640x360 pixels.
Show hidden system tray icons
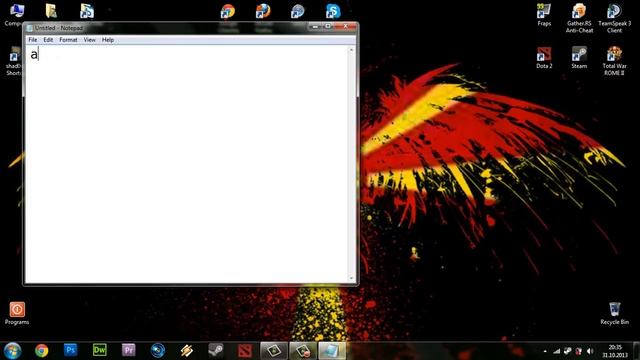545,351
